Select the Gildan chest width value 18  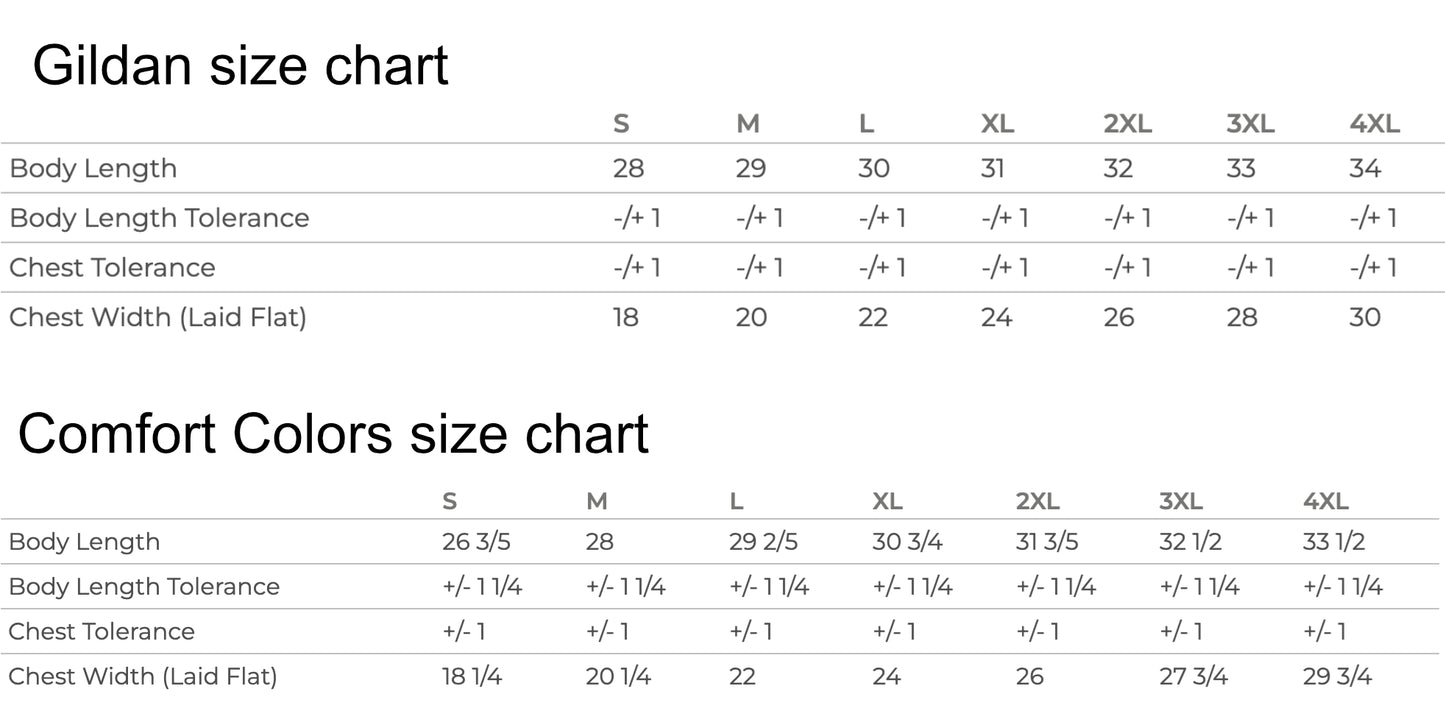[x=626, y=317]
